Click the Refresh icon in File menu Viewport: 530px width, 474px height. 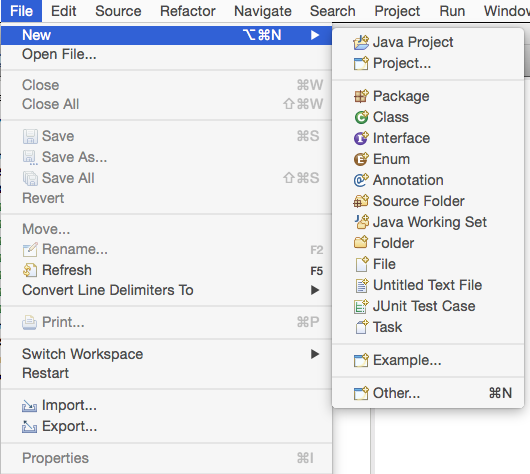pos(30,270)
